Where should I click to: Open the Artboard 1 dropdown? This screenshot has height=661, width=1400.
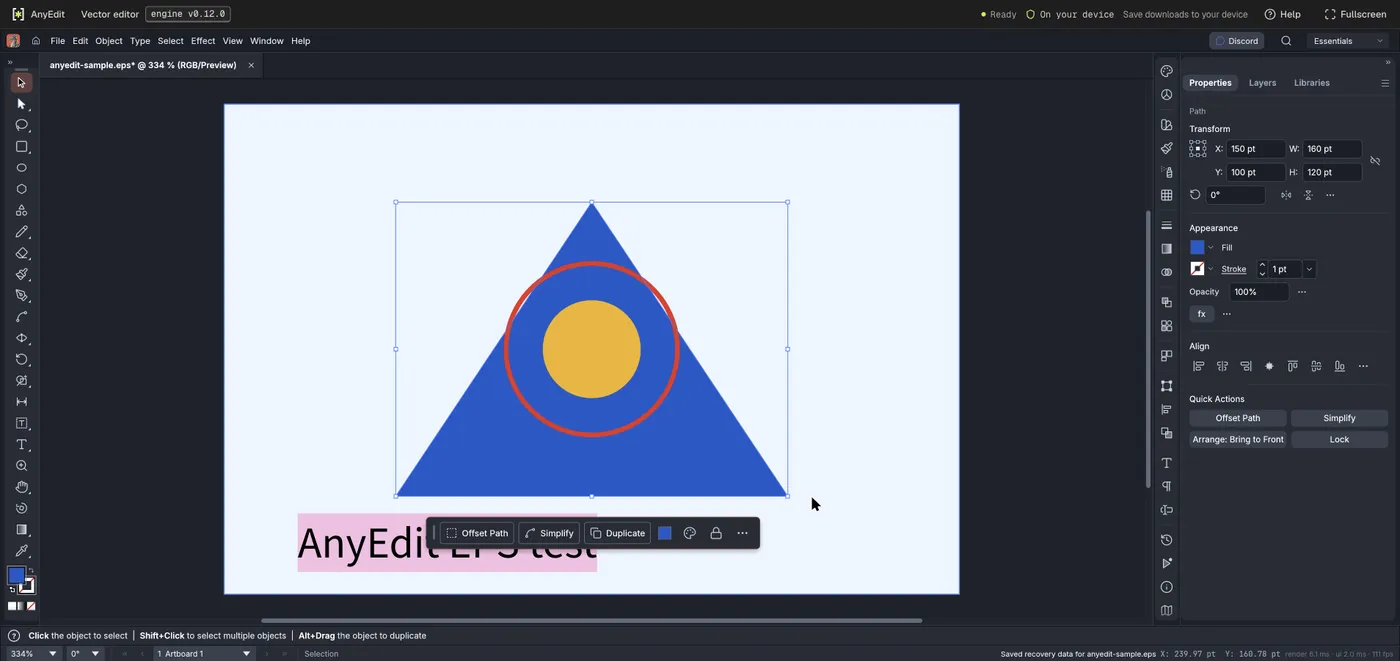click(204, 654)
